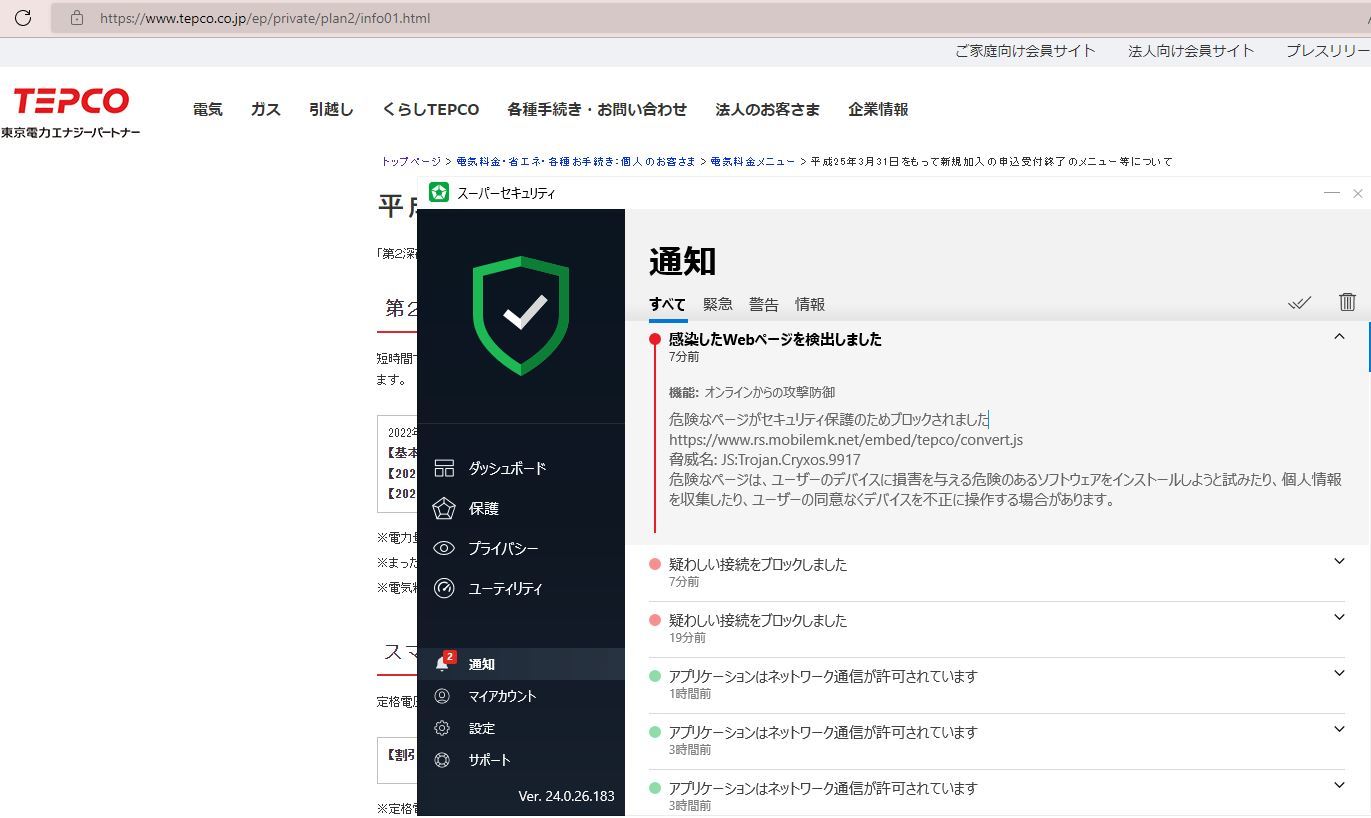Reload the page in browser
Viewport: 1371px width, 818px height.
(23, 18)
